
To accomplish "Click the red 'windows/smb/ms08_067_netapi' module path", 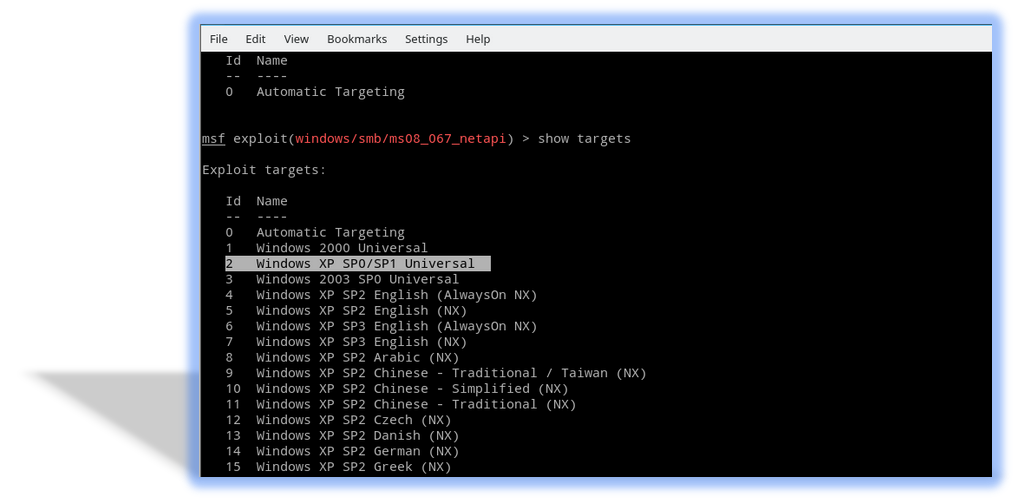I will click(400, 139).
